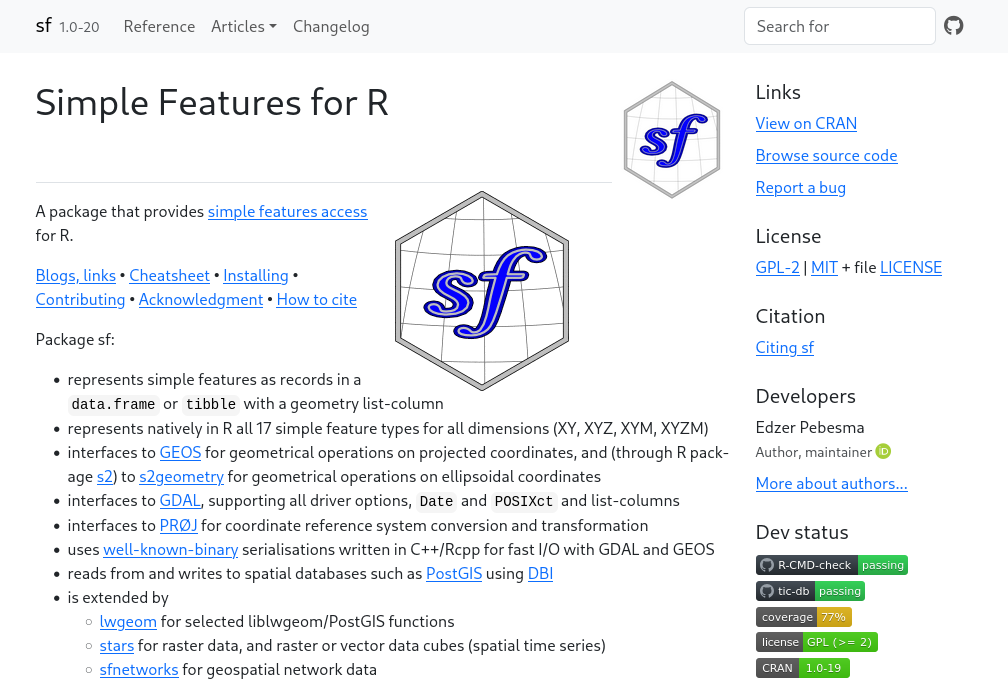Click the small sf hexagon logo
1008x682 pixels.
click(x=672, y=139)
